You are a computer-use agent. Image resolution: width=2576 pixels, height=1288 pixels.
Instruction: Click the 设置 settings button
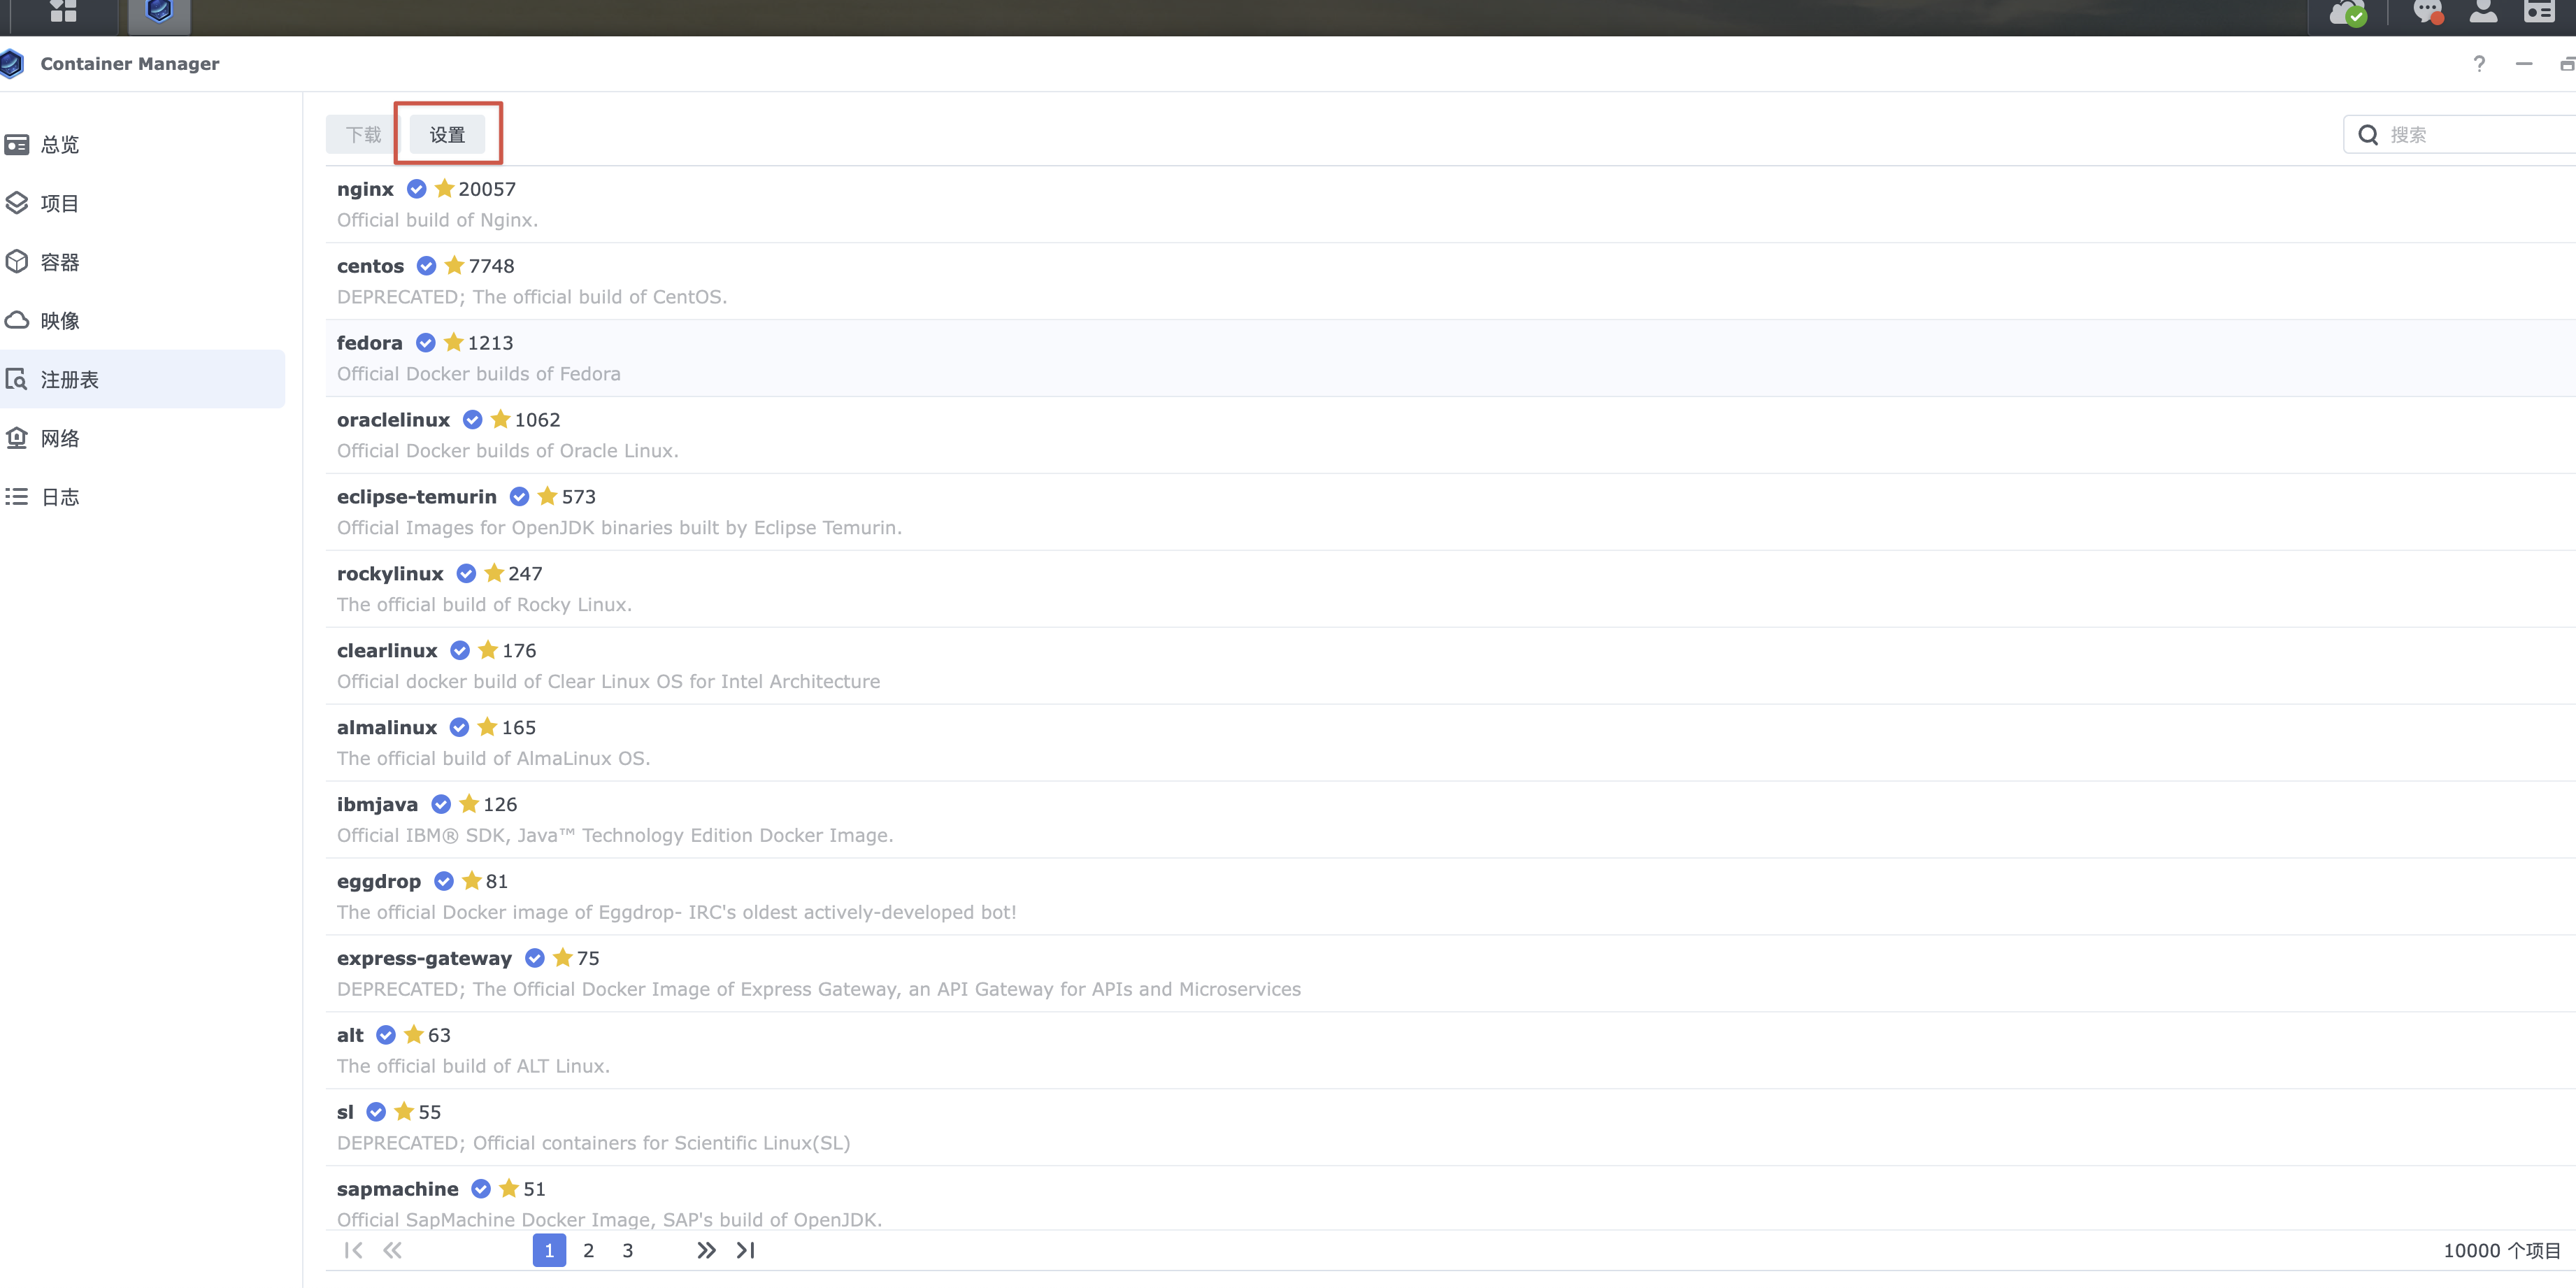click(x=447, y=135)
